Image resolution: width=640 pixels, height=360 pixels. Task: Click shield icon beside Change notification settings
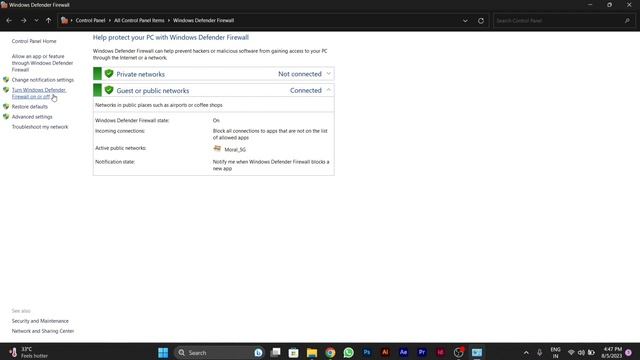coord(6,80)
